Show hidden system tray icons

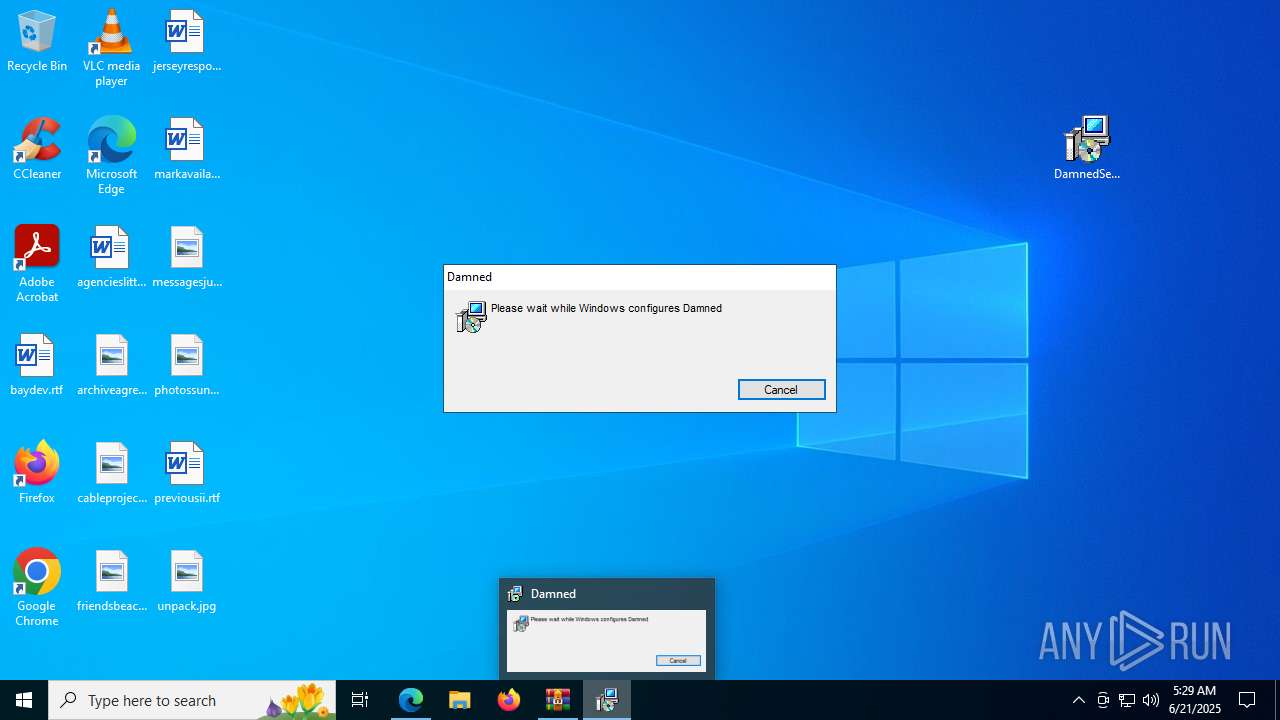click(1078, 700)
